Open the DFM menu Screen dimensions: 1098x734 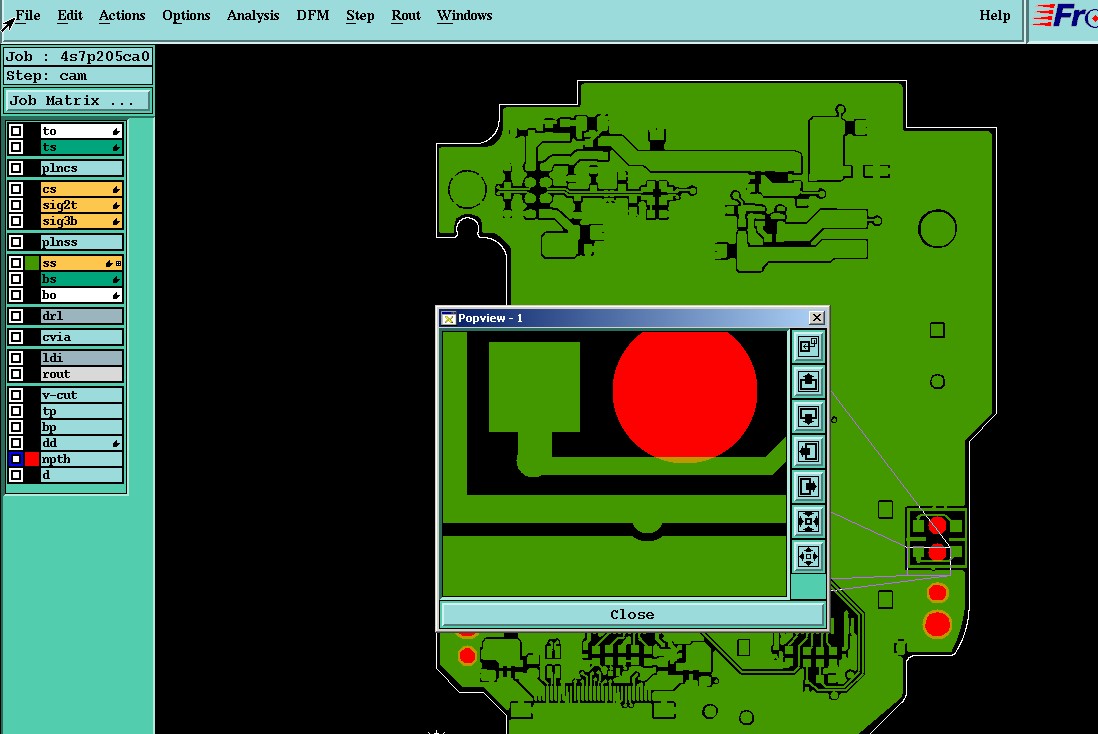[x=312, y=15]
